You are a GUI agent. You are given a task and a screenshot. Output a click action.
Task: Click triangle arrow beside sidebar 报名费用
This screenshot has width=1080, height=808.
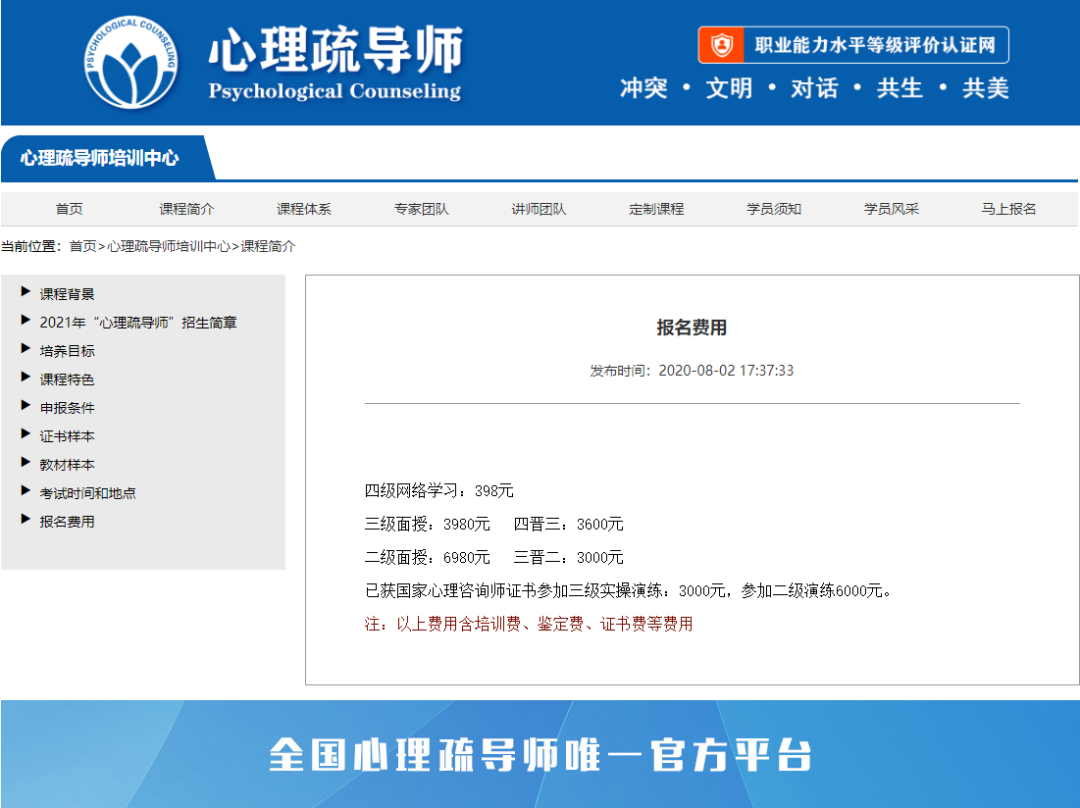pos(25,519)
